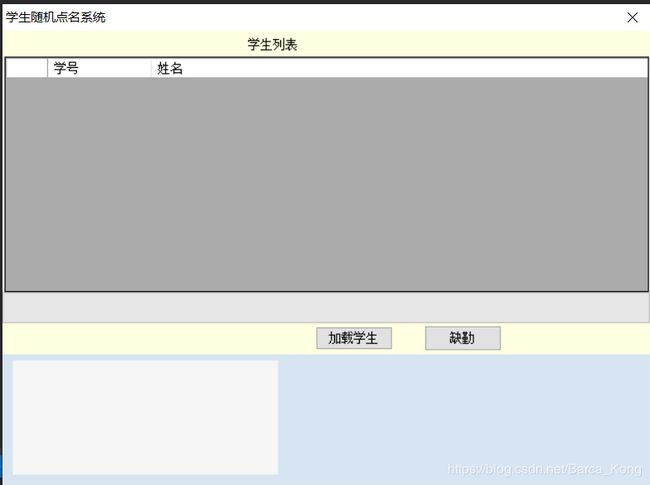Close the 学生随机点名系统 window
650x485 pixels.
click(632, 17)
